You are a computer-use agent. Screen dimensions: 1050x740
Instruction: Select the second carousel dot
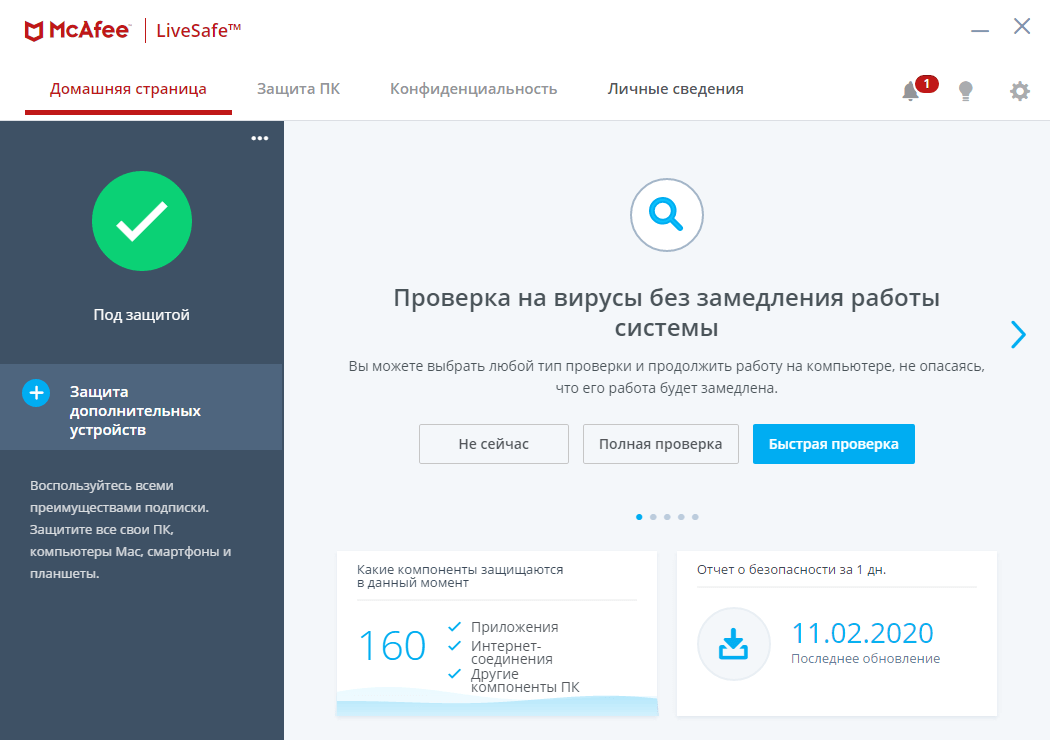tap(653, 517)
